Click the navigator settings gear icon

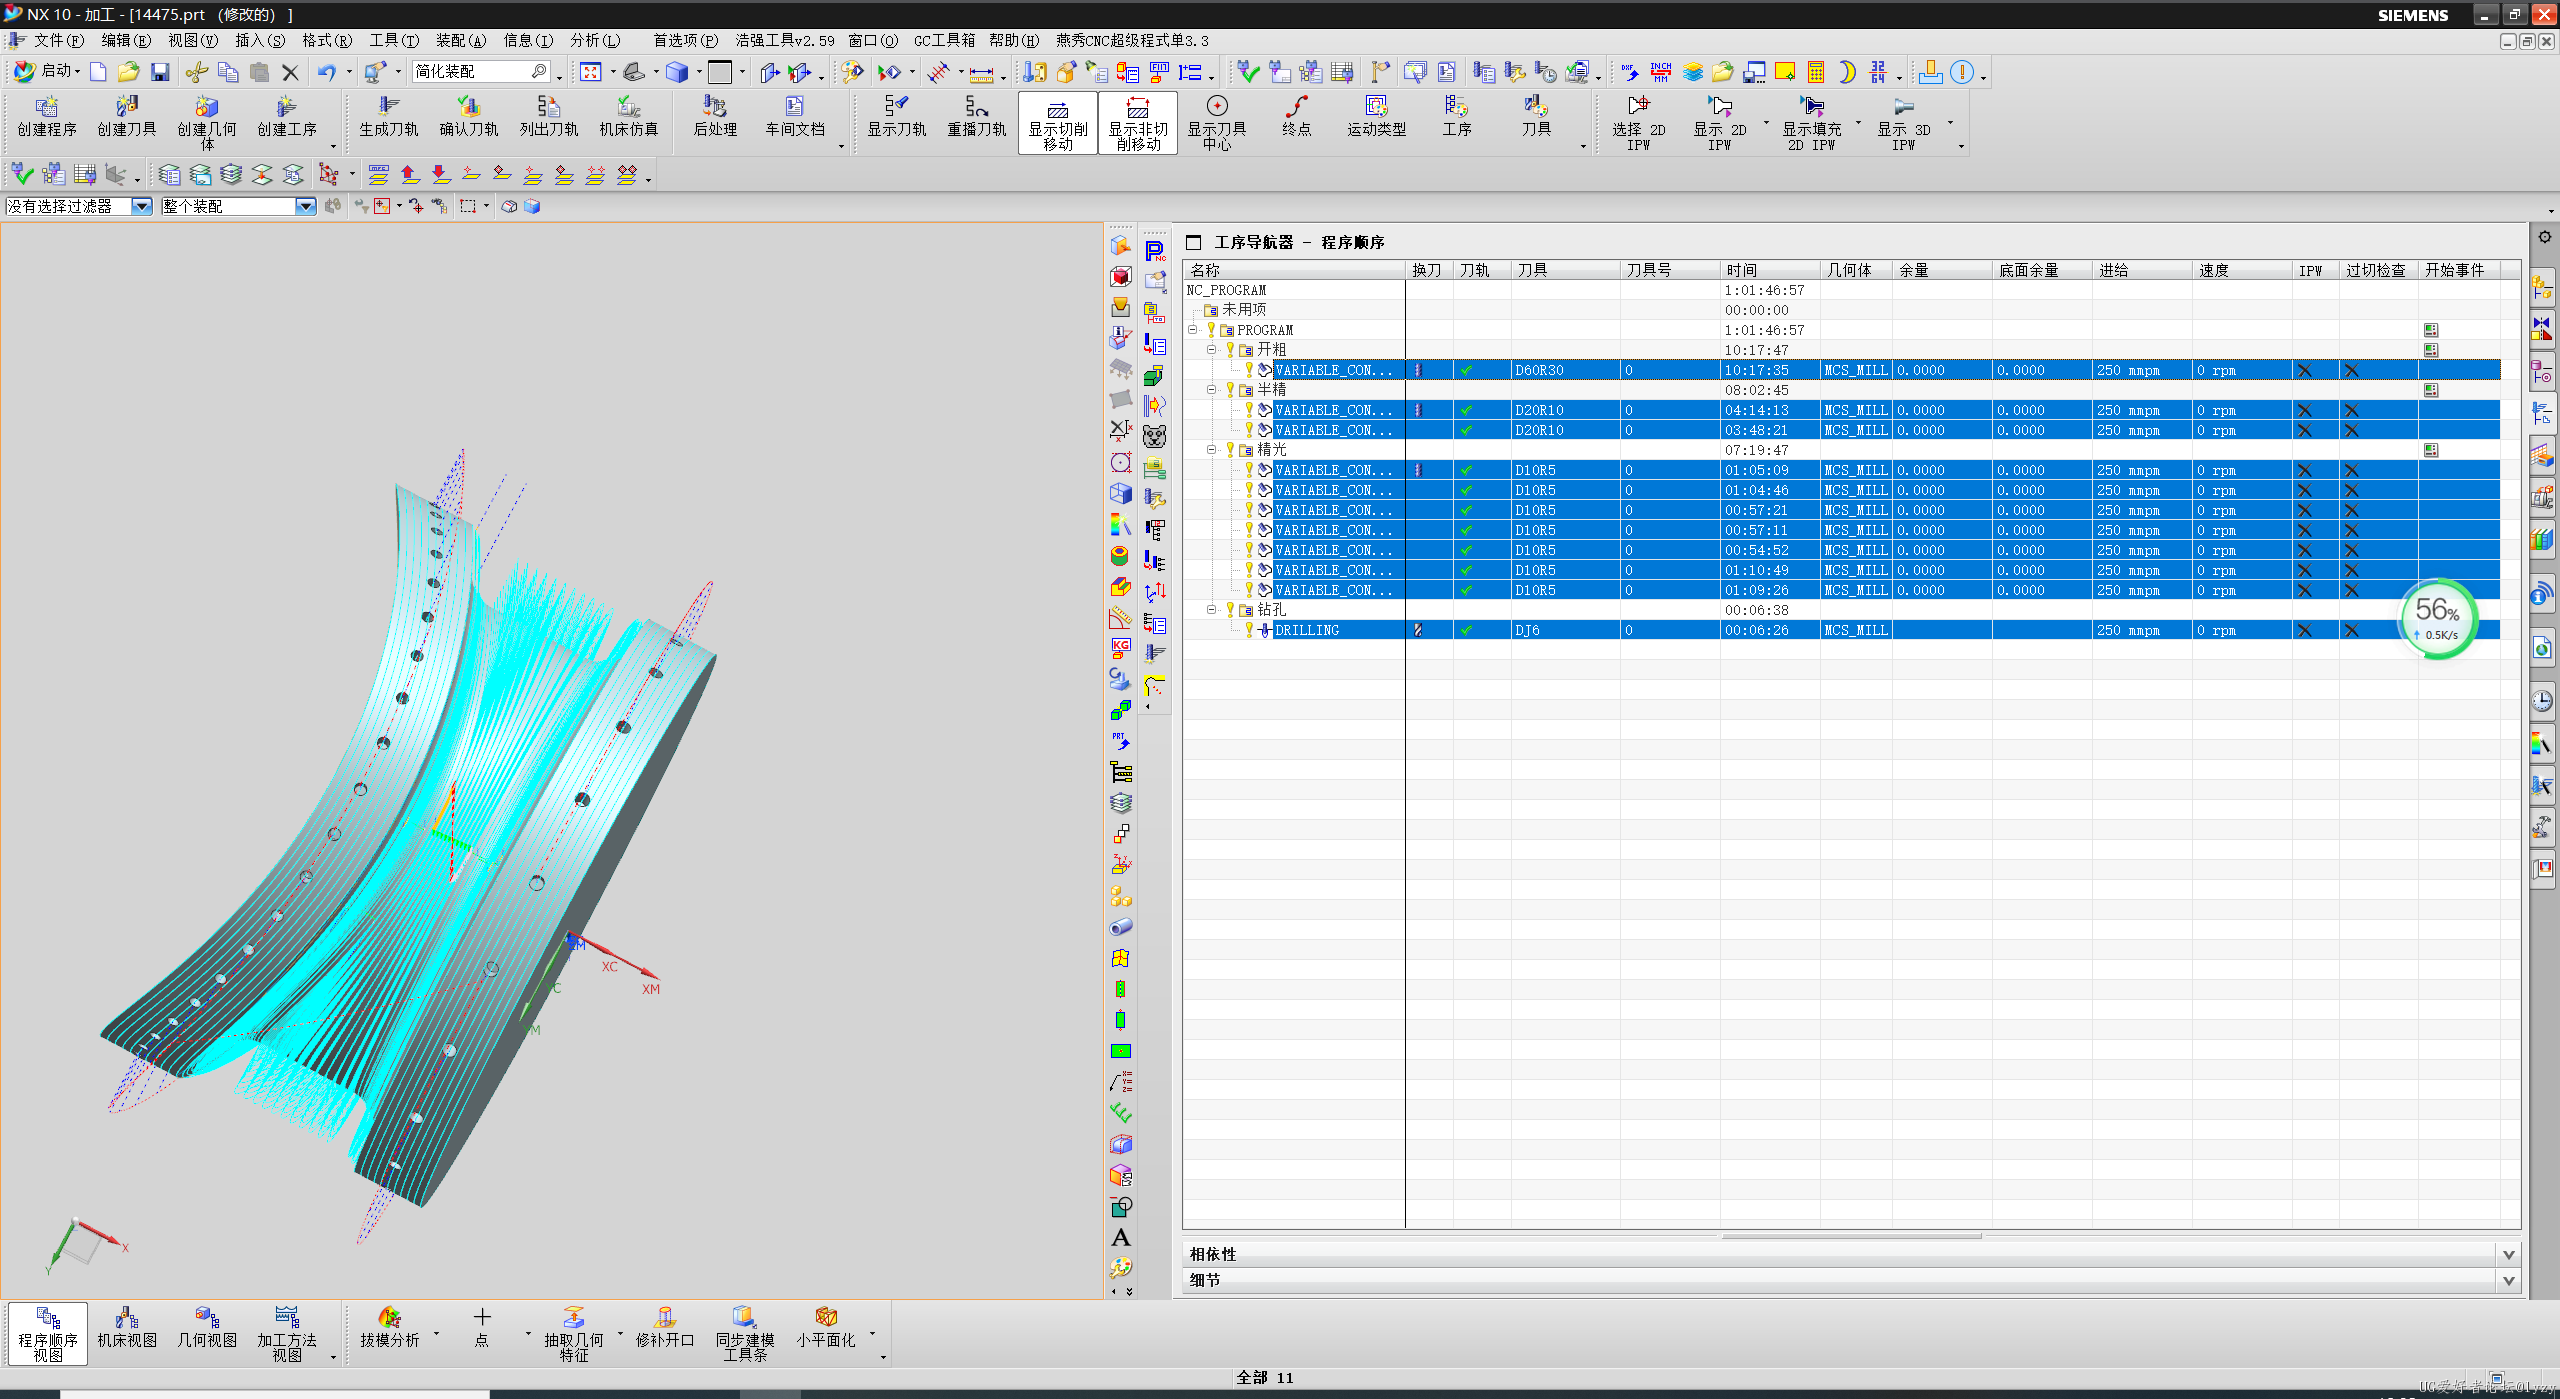click(2545, 237)
